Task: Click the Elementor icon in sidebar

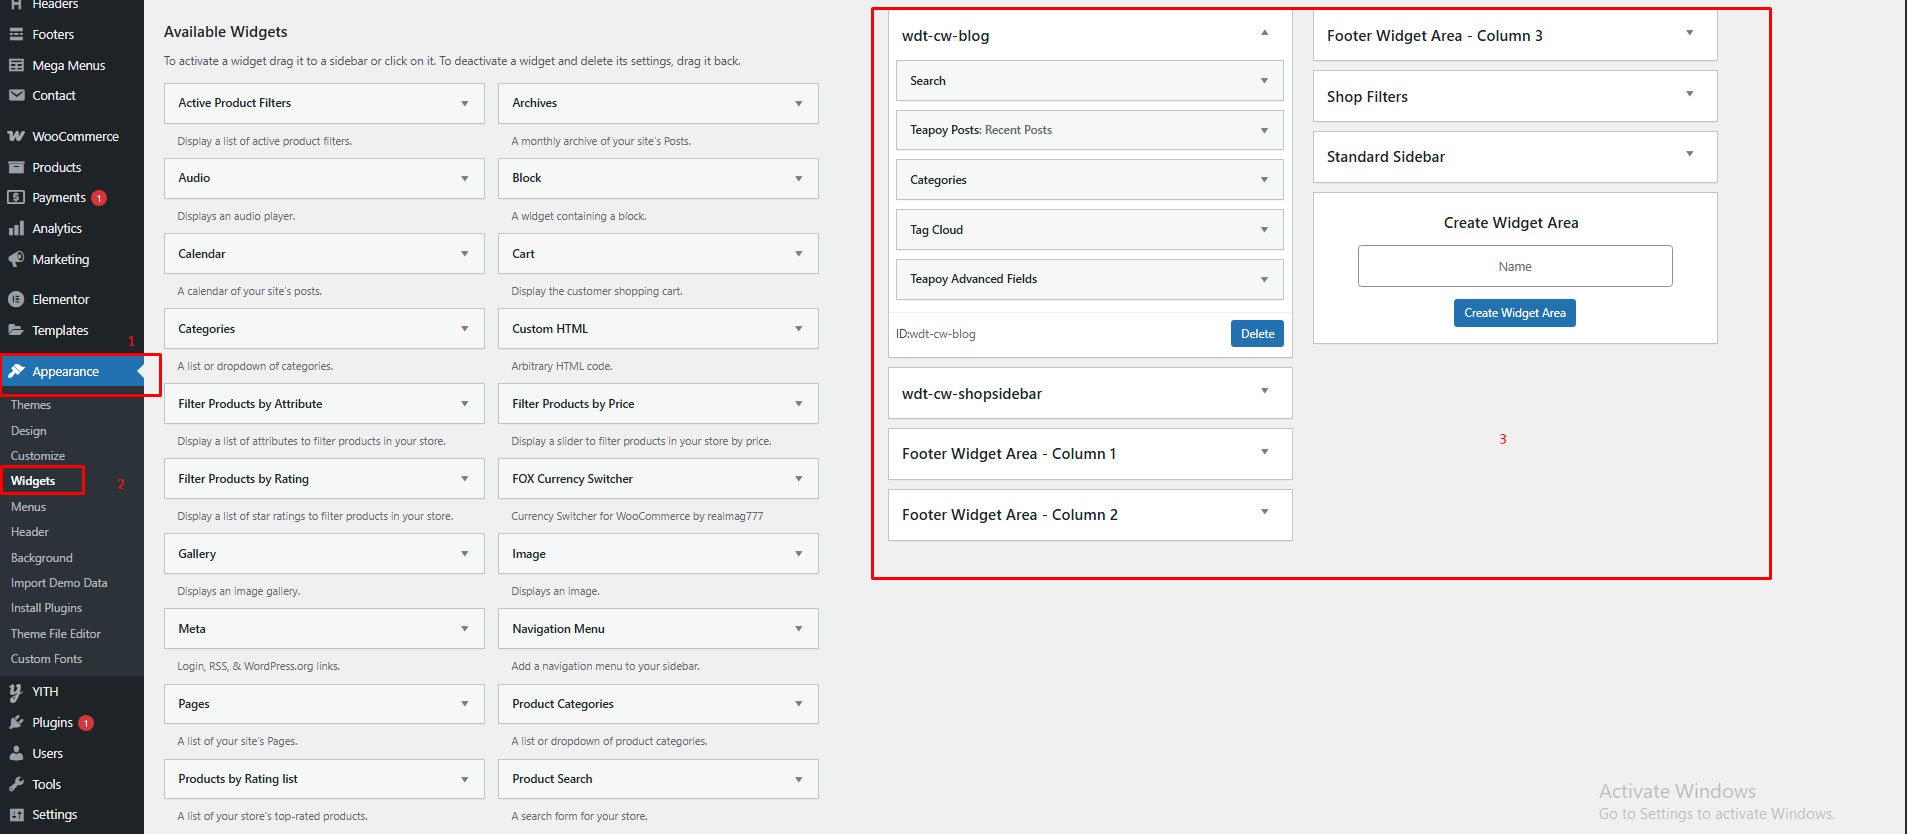Action: click(16, 299)
